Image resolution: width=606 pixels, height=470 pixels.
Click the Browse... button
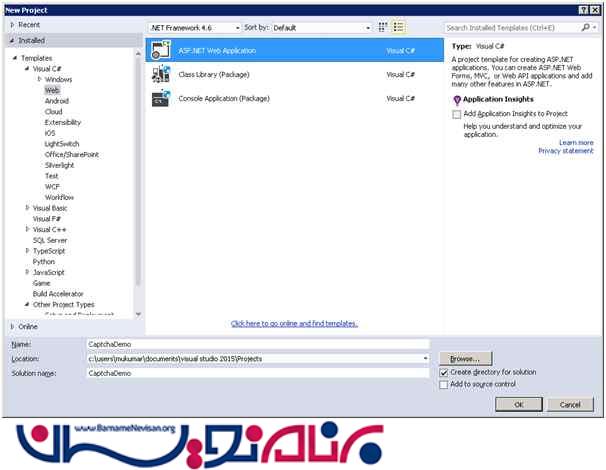[466, 359]
